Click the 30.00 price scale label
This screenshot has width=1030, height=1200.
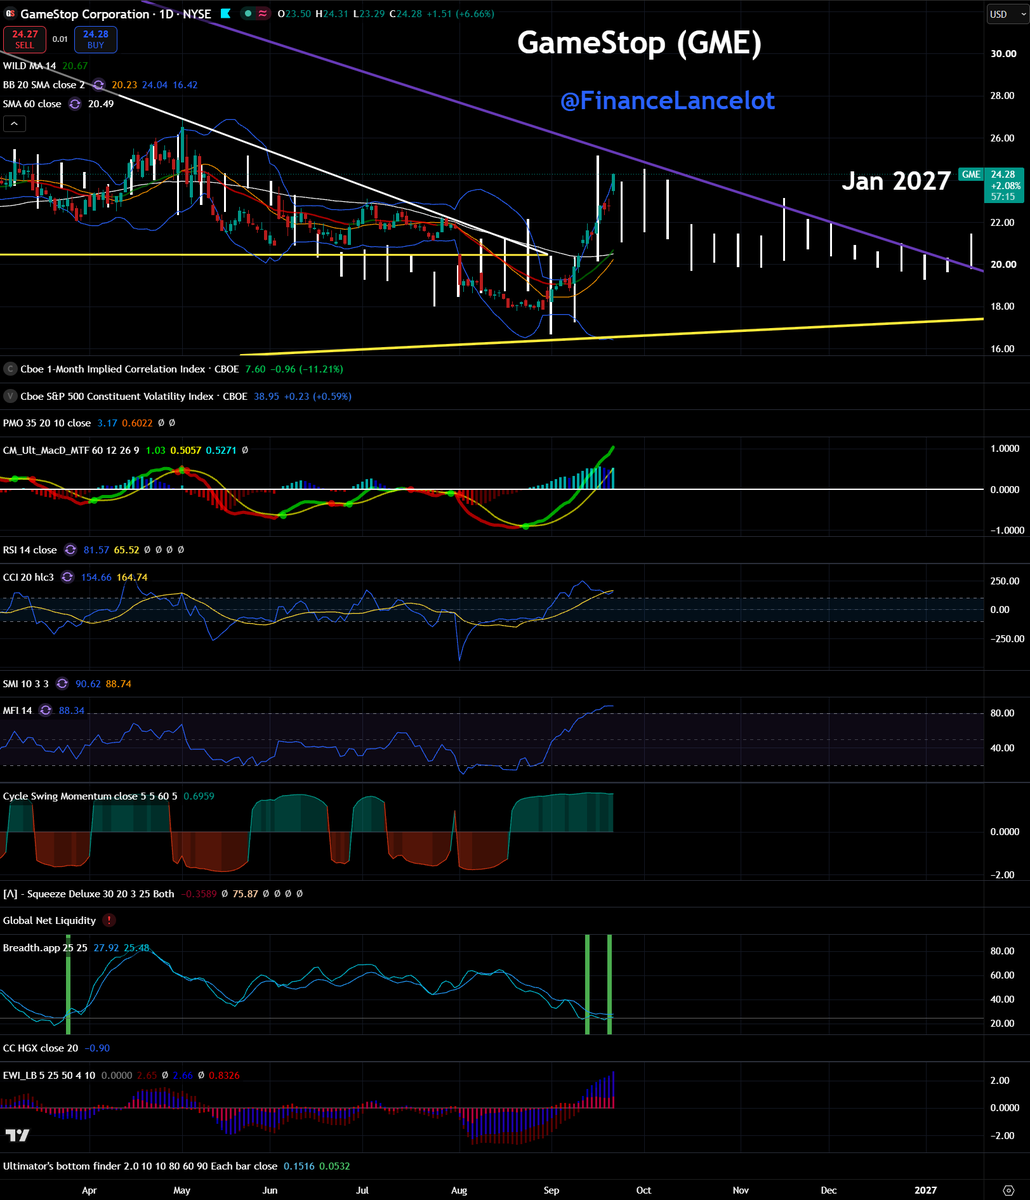tap(1003, 54)
